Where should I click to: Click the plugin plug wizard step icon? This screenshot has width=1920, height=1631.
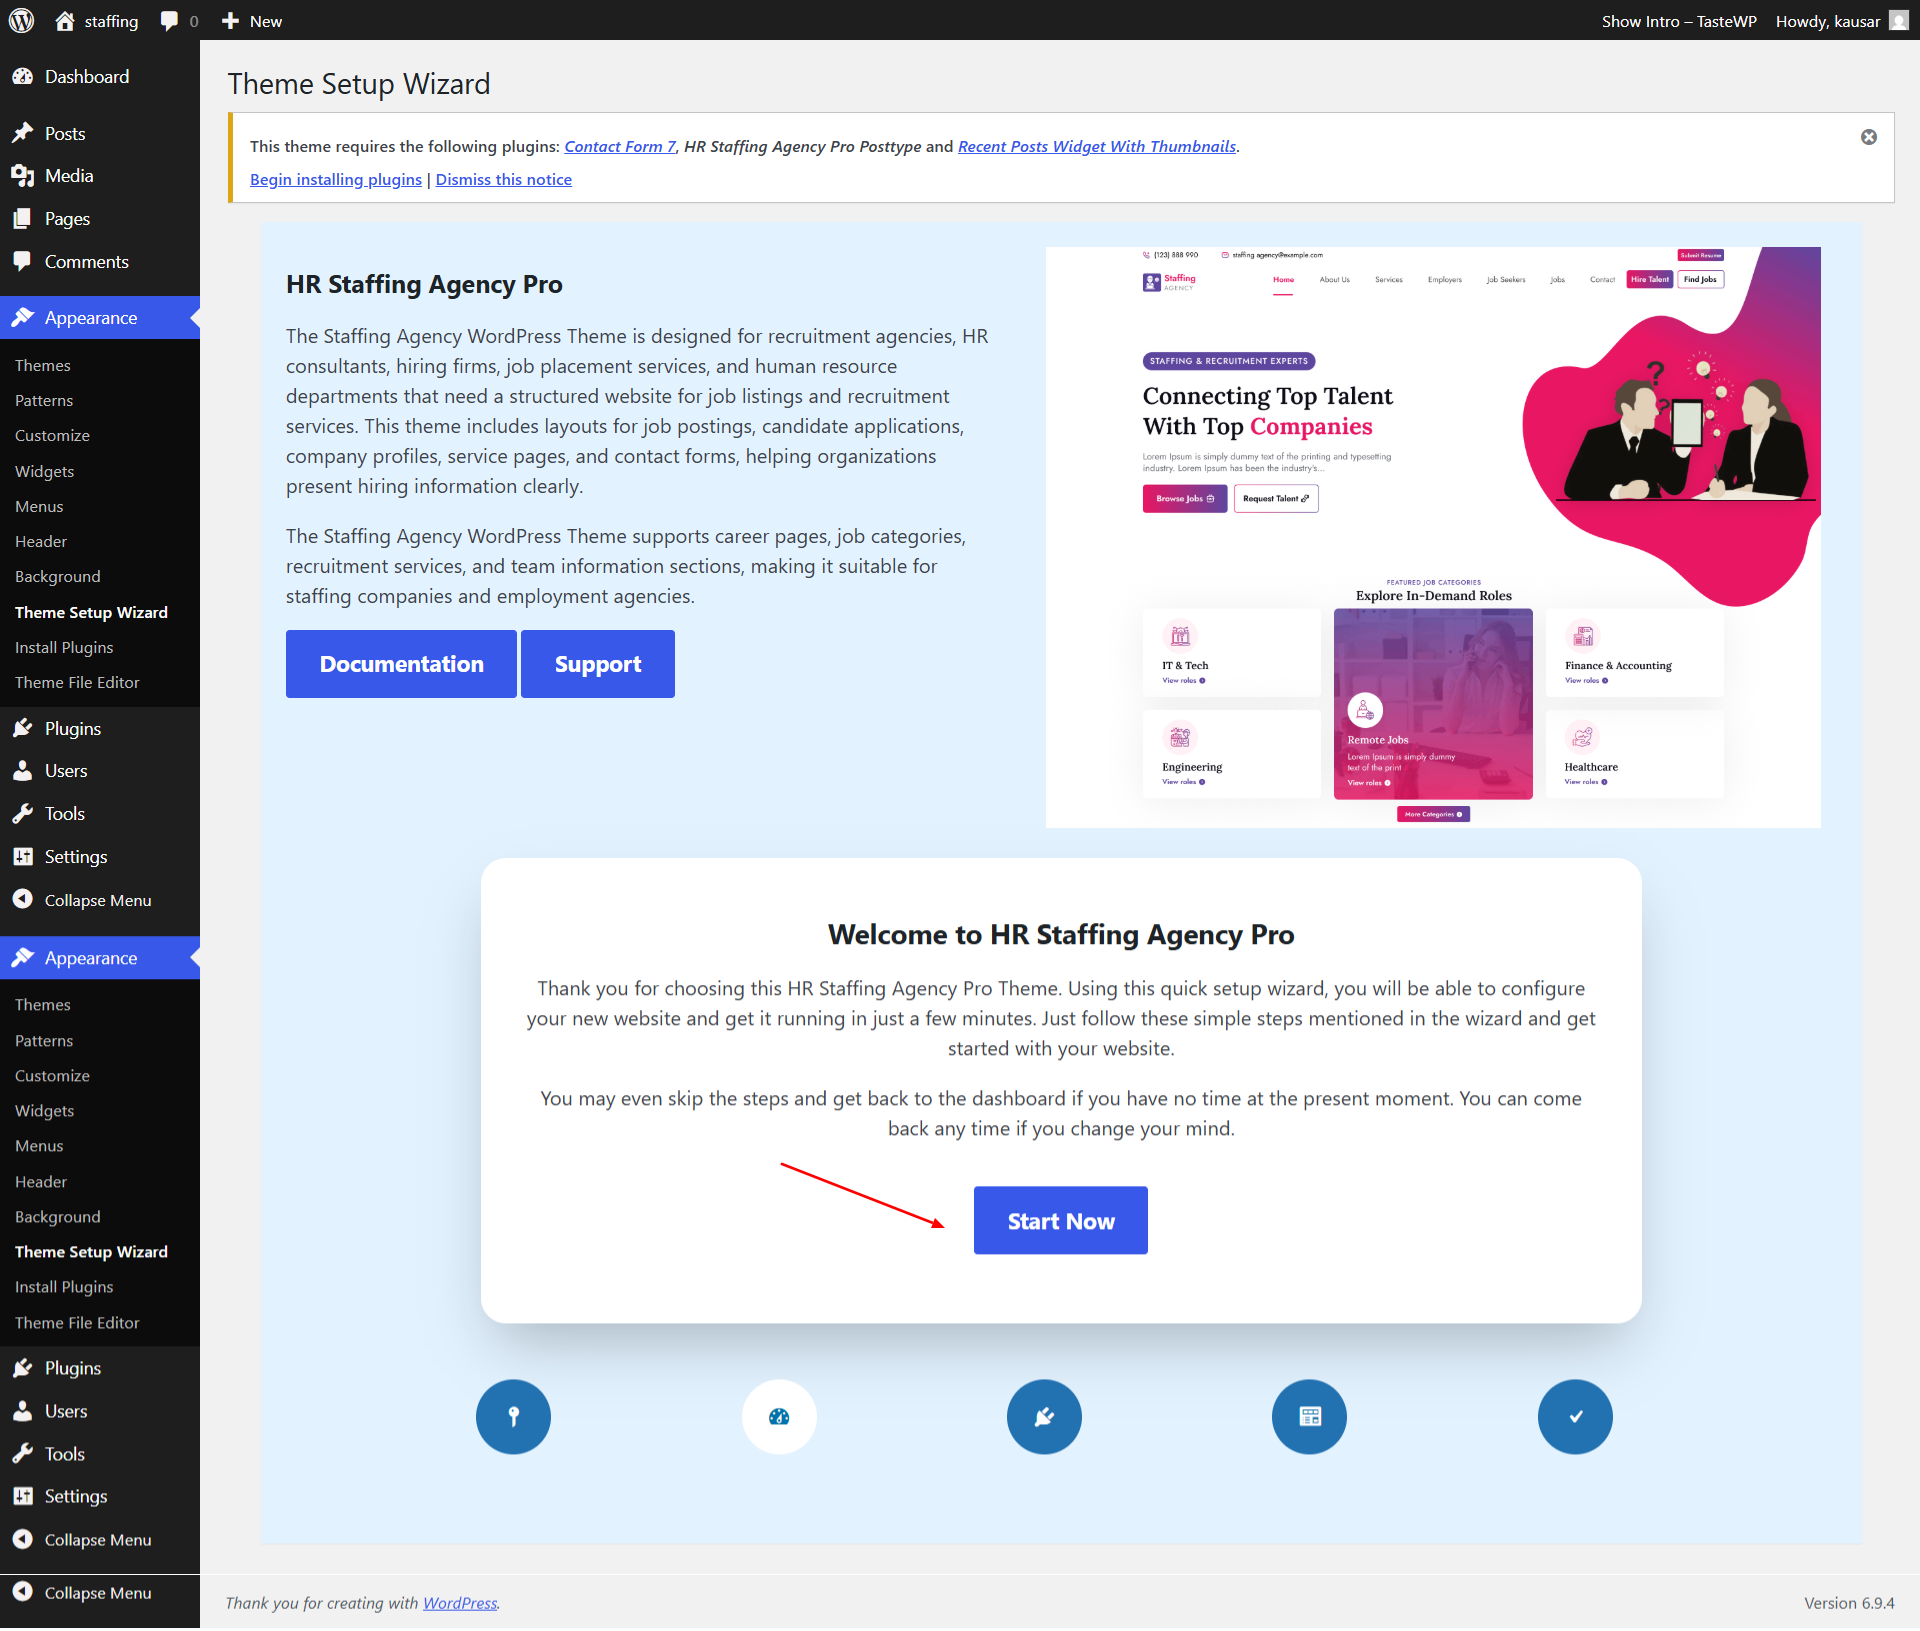[x=1044, y=1416]
